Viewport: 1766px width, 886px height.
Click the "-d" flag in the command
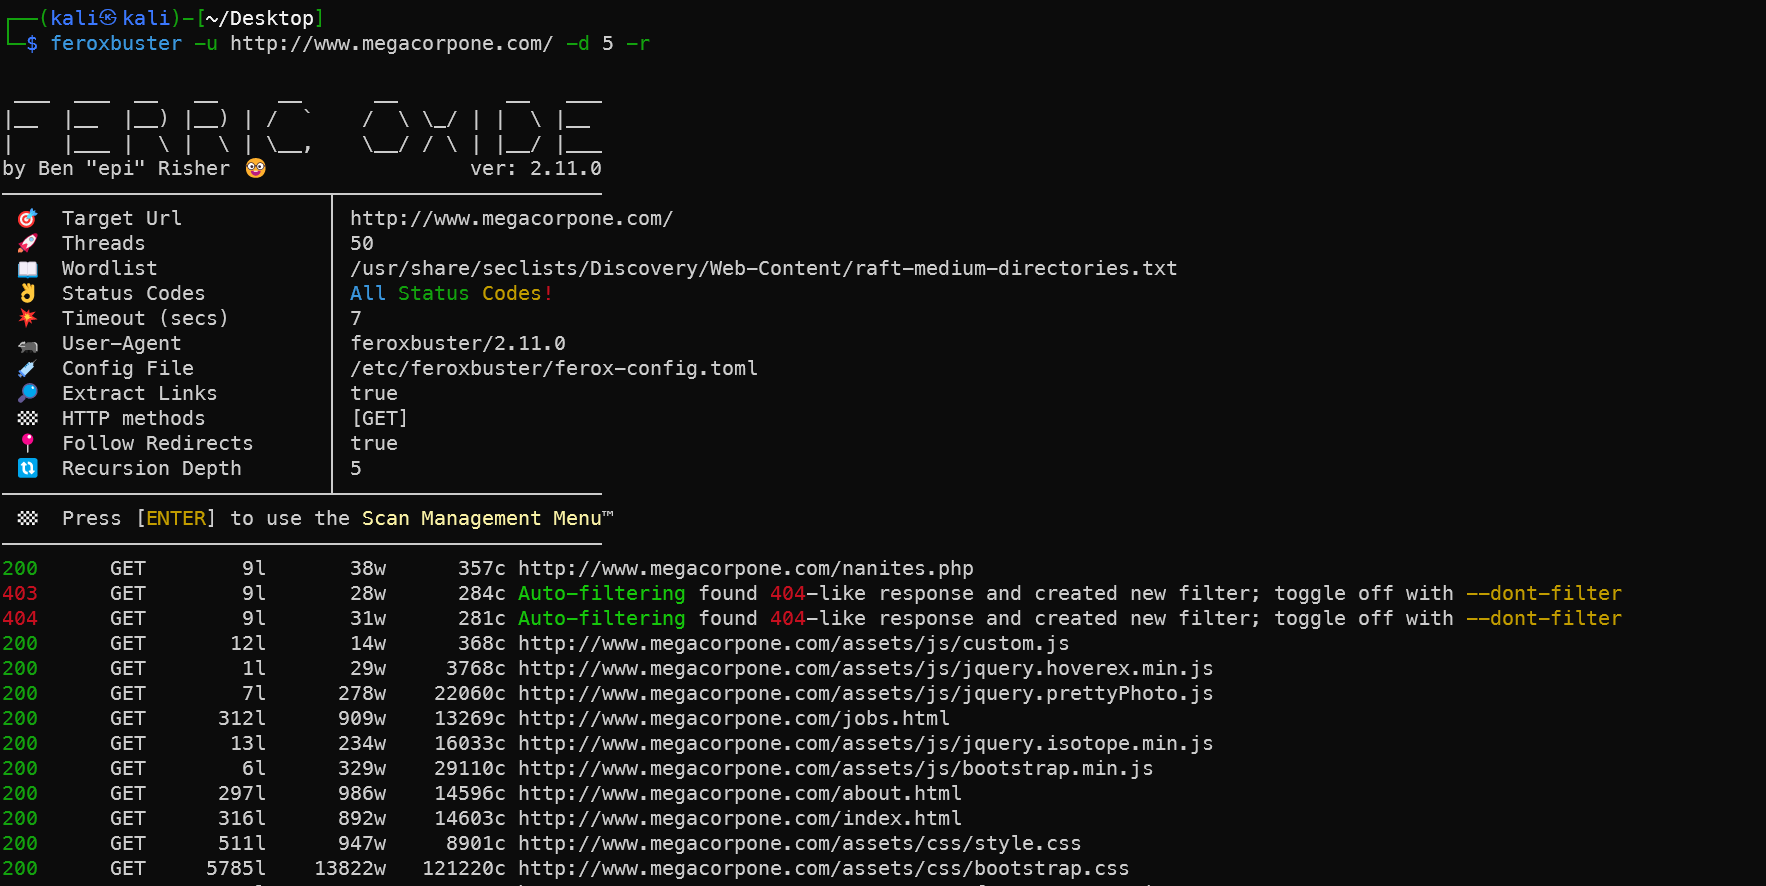(578, 43)
